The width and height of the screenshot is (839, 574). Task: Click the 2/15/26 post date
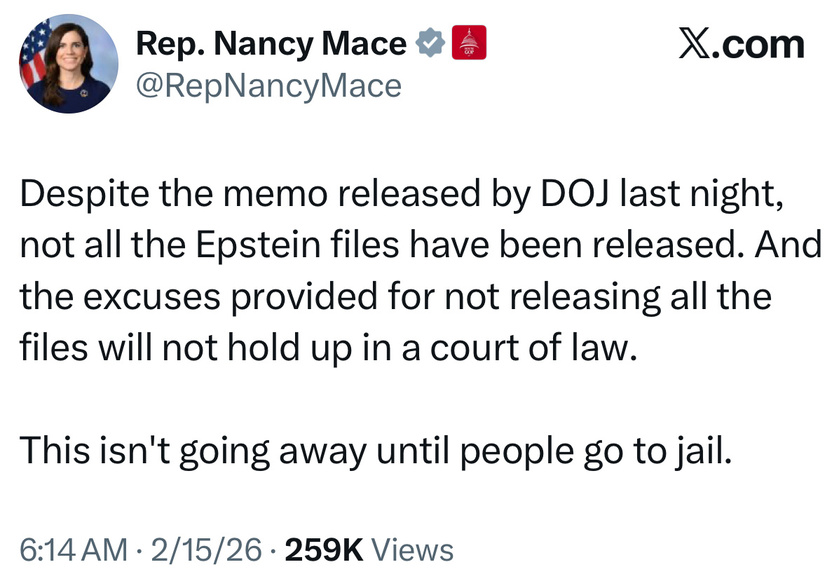point(204,549)
